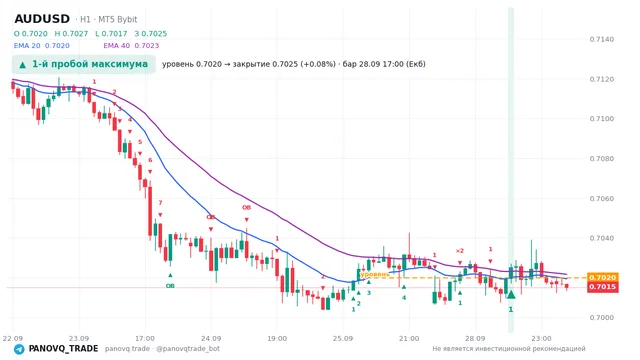Image resolution: width=640 pixels, height=360 pixels.
Task: Click the 23:00 time axis label
Action: (x=541, y=338)
